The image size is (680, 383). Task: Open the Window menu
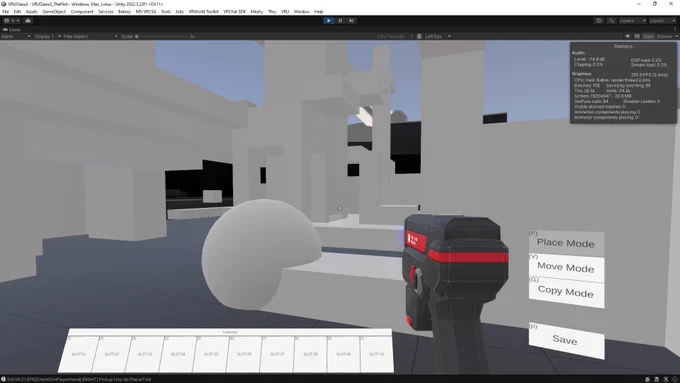302,12
